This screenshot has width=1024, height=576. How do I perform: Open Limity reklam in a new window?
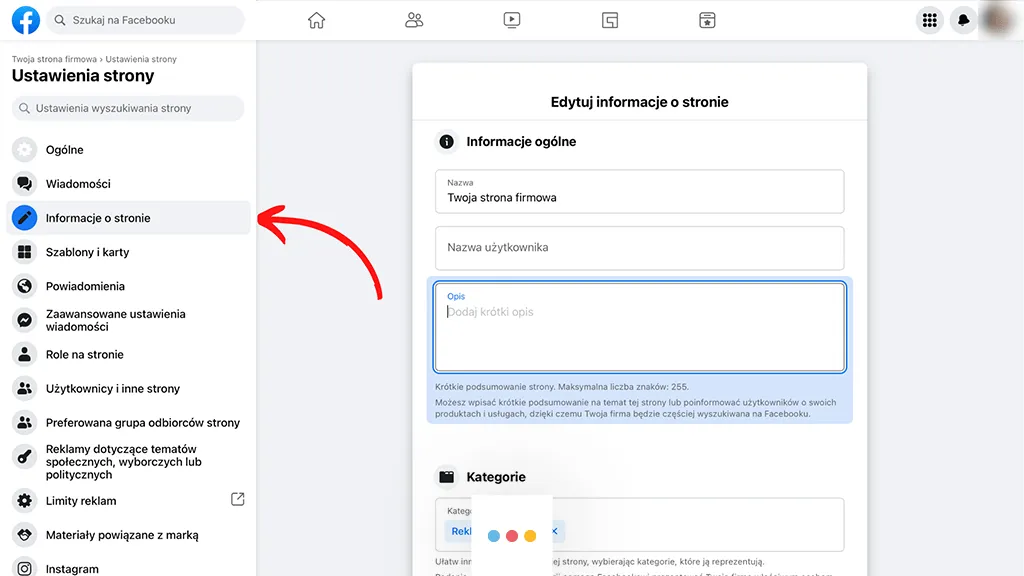(x=237, y=500)
